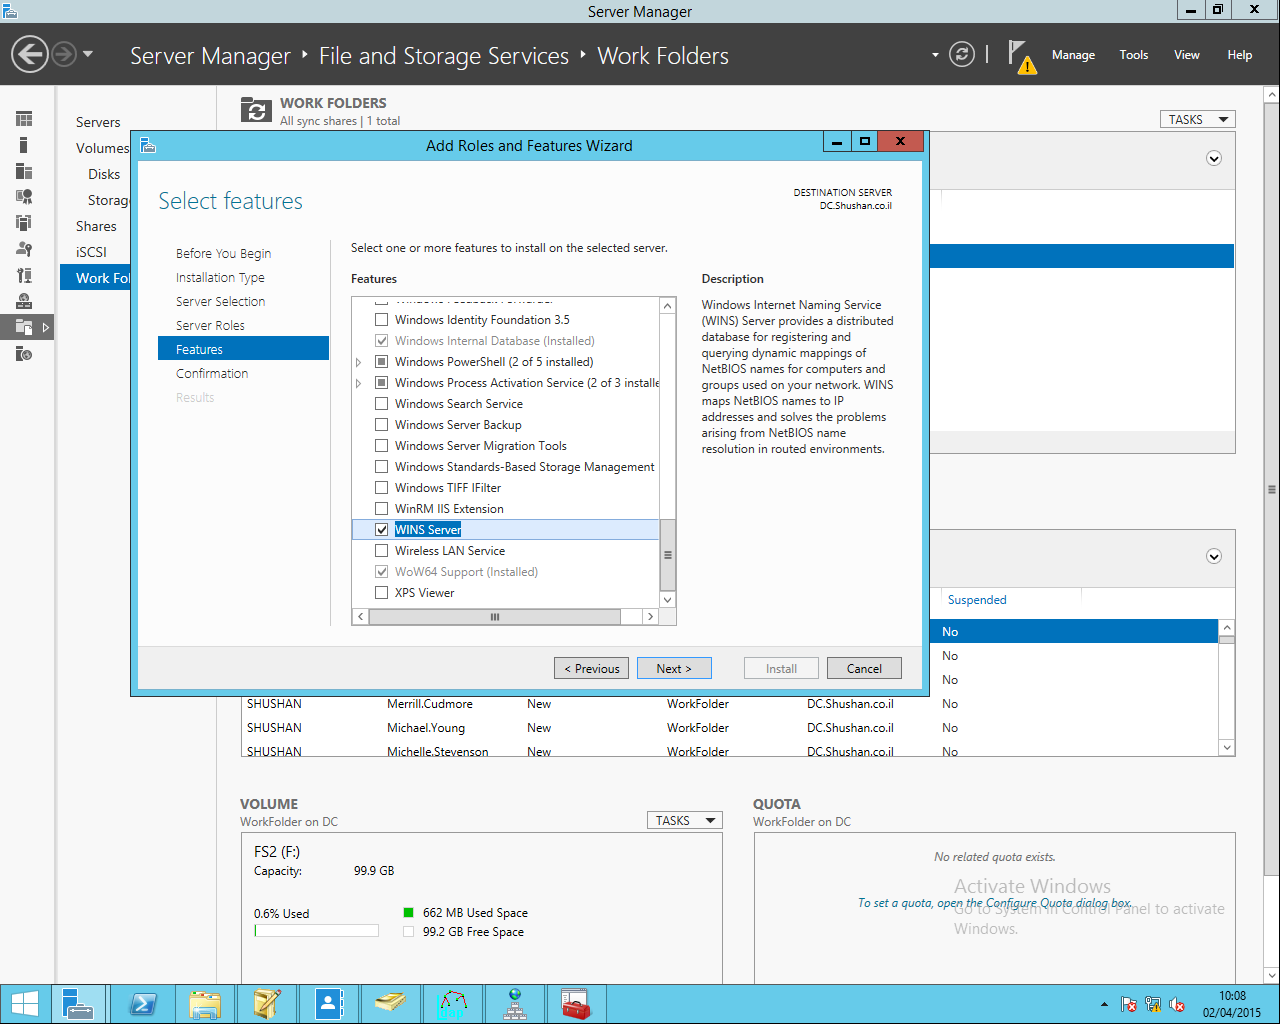Image resolution: width=1280 pixels, height=1024 pixels.
Task: Check Windows Search Service
Action: click(x=381, y=404)
